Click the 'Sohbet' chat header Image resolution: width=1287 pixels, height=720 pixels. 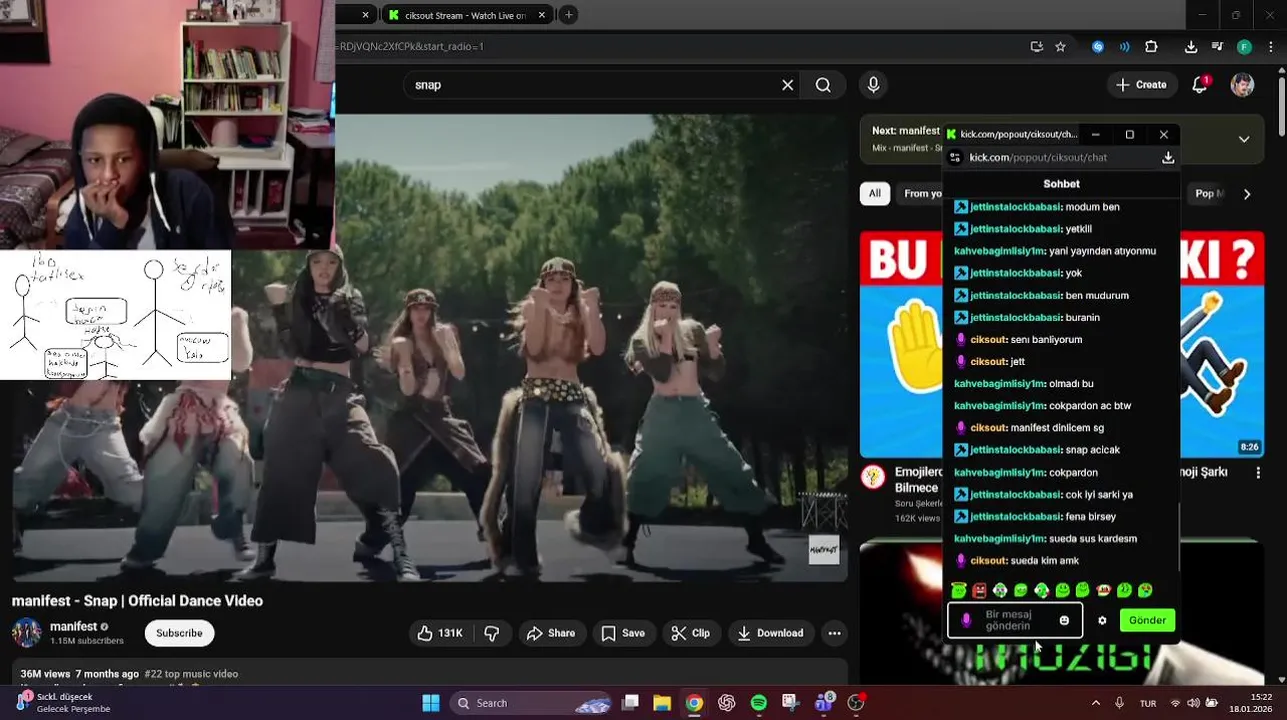1061,184
